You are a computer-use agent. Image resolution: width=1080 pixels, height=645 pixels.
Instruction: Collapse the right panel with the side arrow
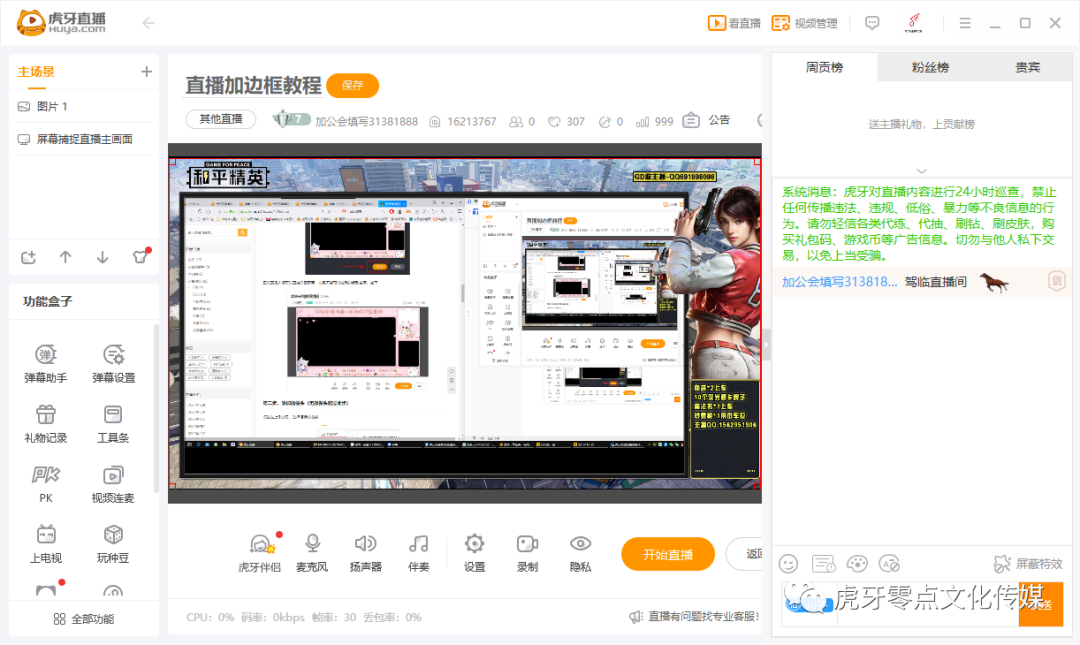[x=766, y=345]
